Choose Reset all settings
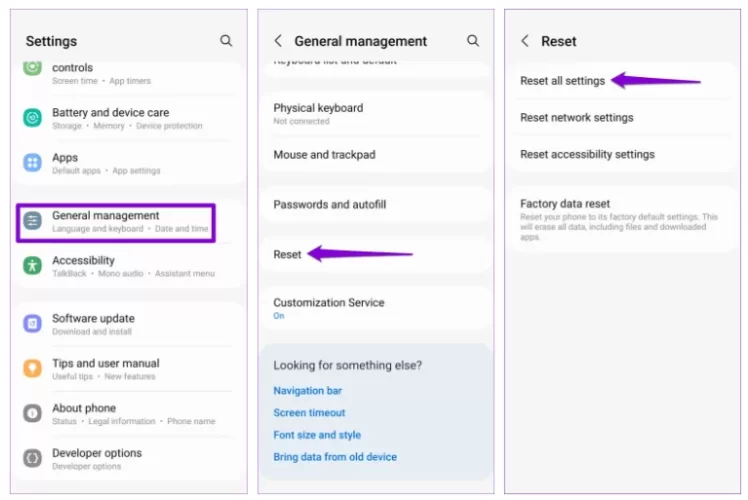The height and width of the screenshot is (500, 748). (x=562, y=81)
